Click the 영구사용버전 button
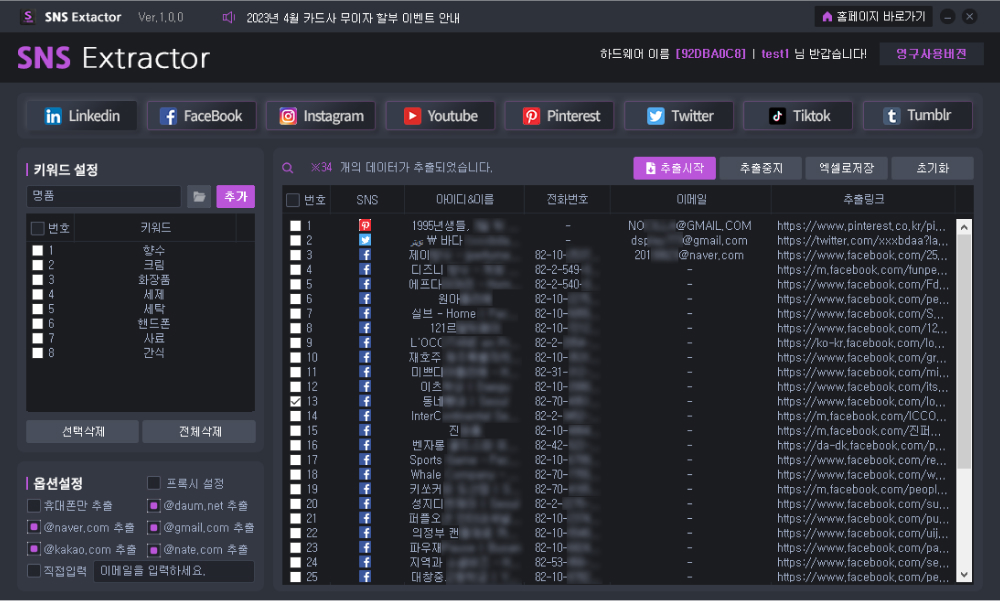 pos(931,54)
